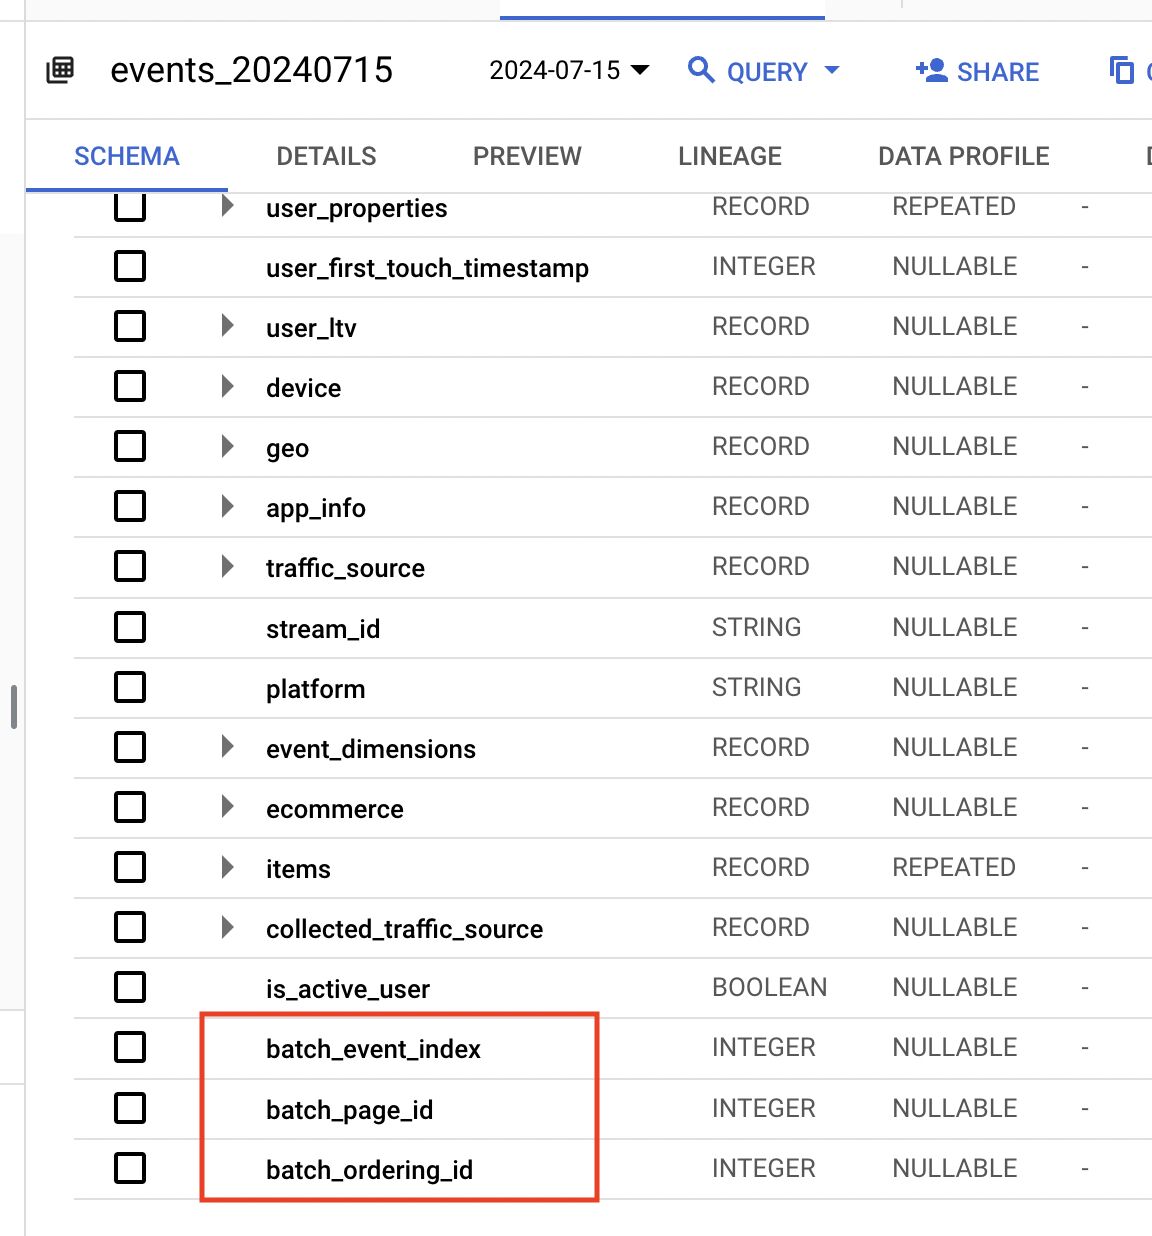The height and width of the screenshot is (1236, 1152).
Task: Expand the ecommerce record
Action: 227,807
